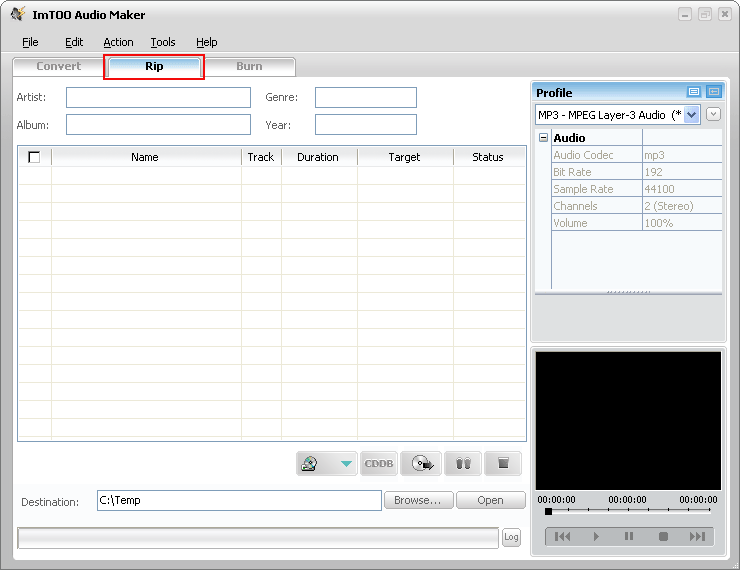Close the ImTOO Audio Maker window
The image size is (740, 570).
[x=725, y=15]
